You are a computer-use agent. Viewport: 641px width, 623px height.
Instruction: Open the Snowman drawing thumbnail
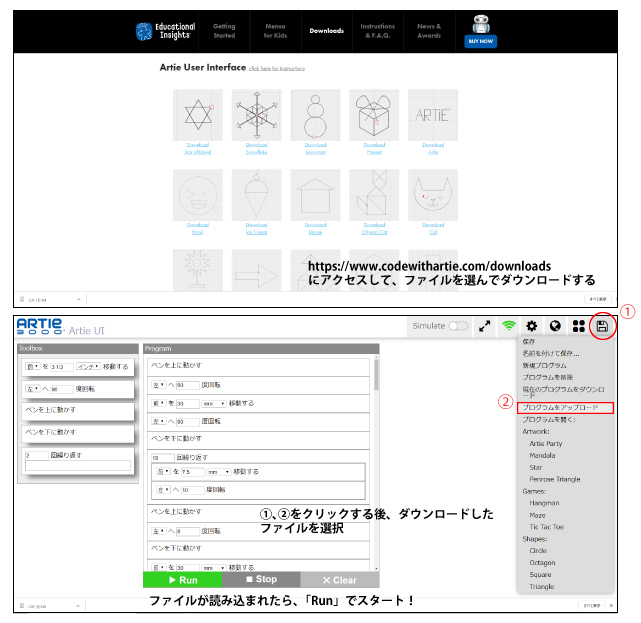tap(315, 115)
